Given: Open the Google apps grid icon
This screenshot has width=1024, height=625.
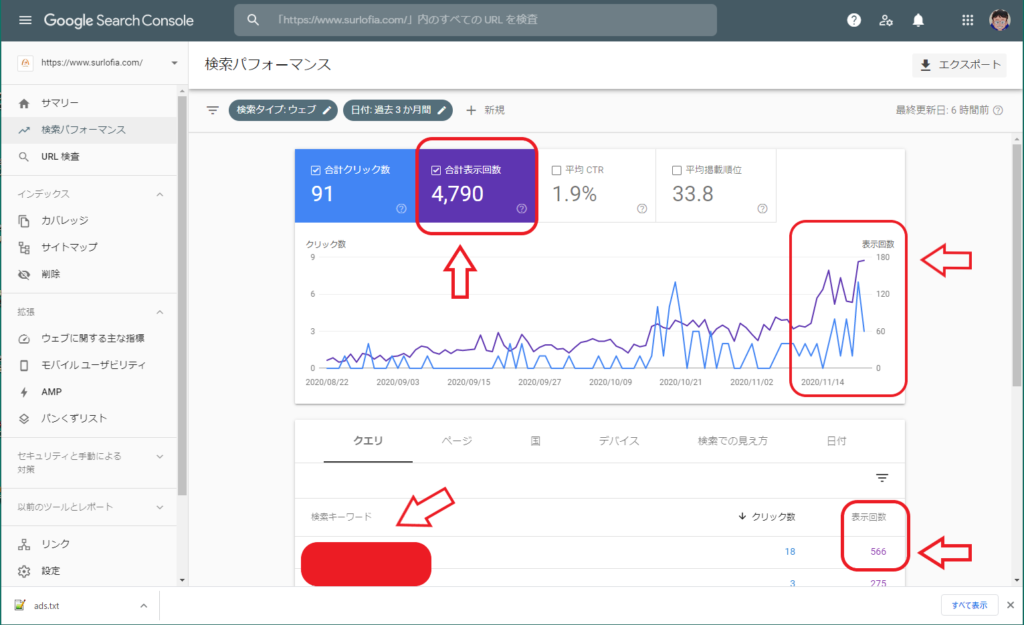Looking at the screenshot, I should [x=966, y=19].
